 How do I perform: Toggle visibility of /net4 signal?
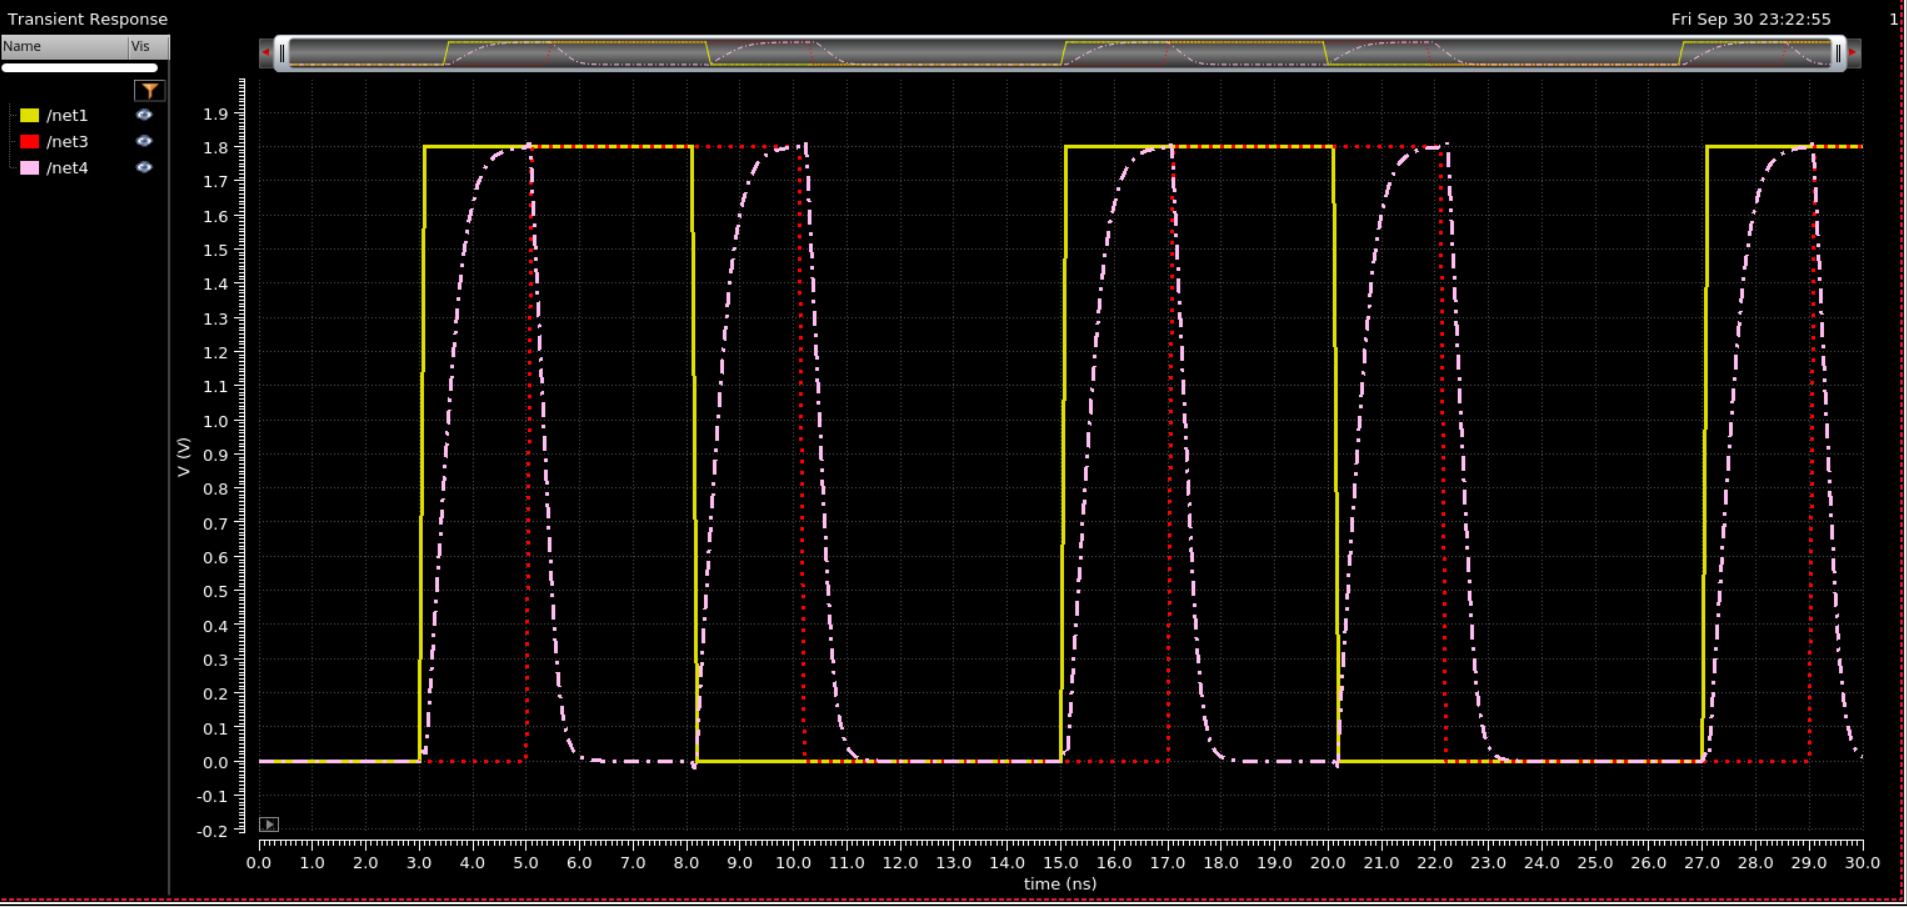click(144, 167)
